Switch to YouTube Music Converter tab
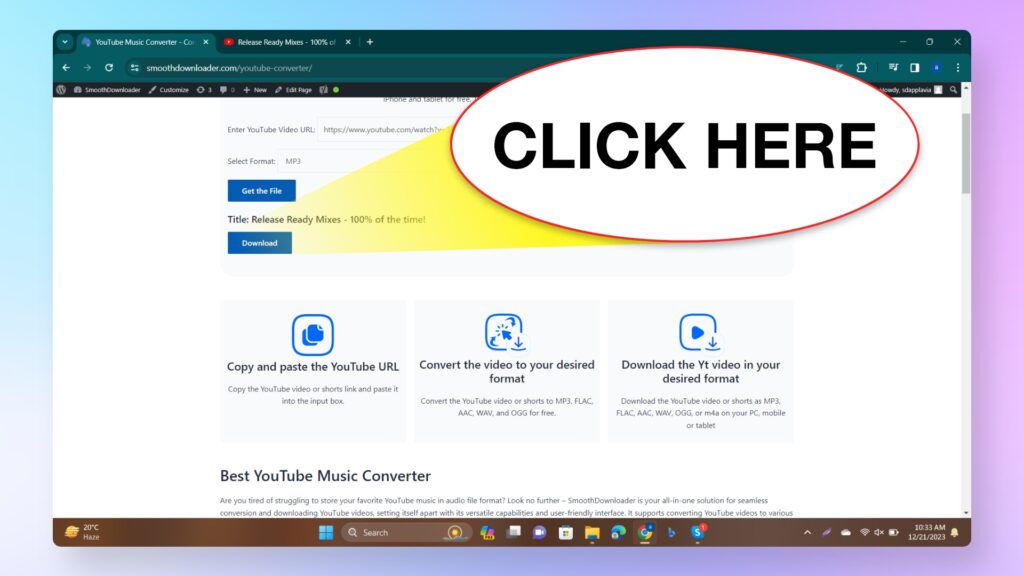The image size is (1024, 576). pos(146,42)
